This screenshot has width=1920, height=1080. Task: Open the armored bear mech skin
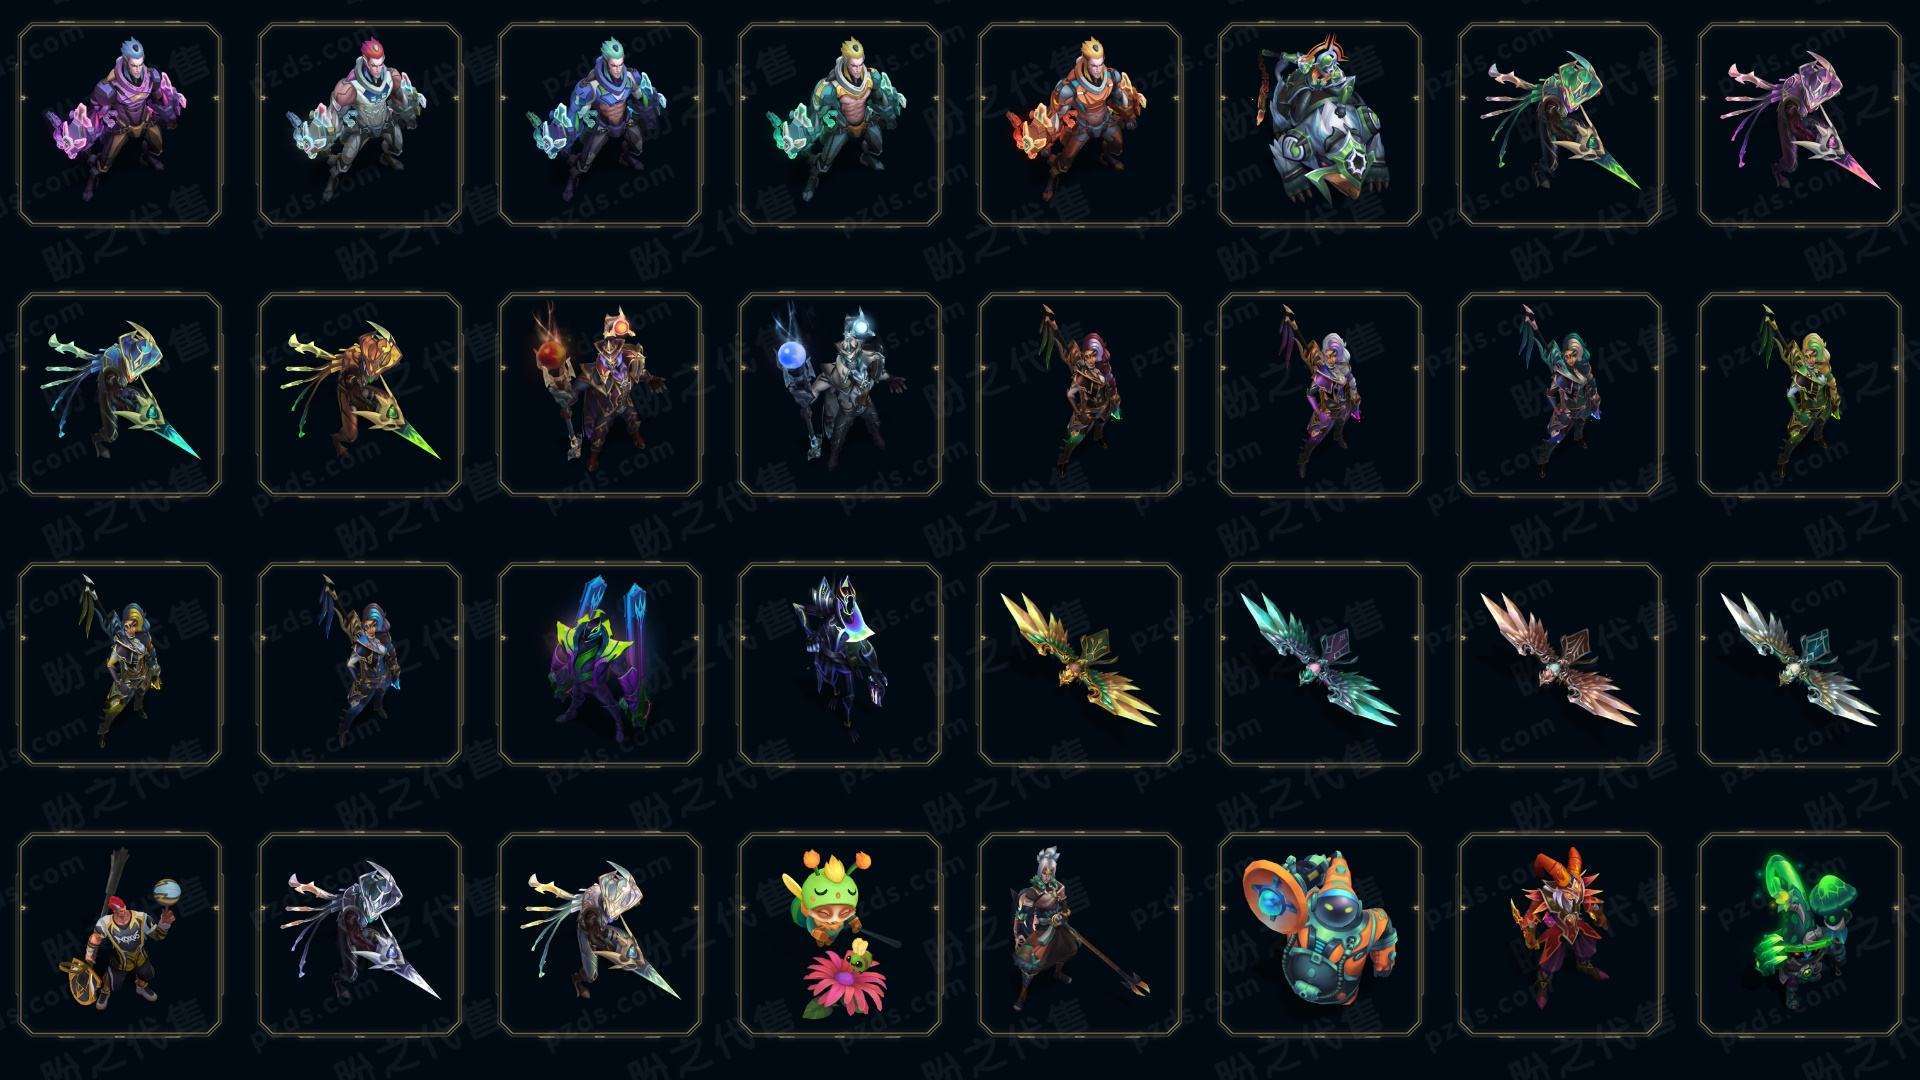click(x=1320, y=125)
